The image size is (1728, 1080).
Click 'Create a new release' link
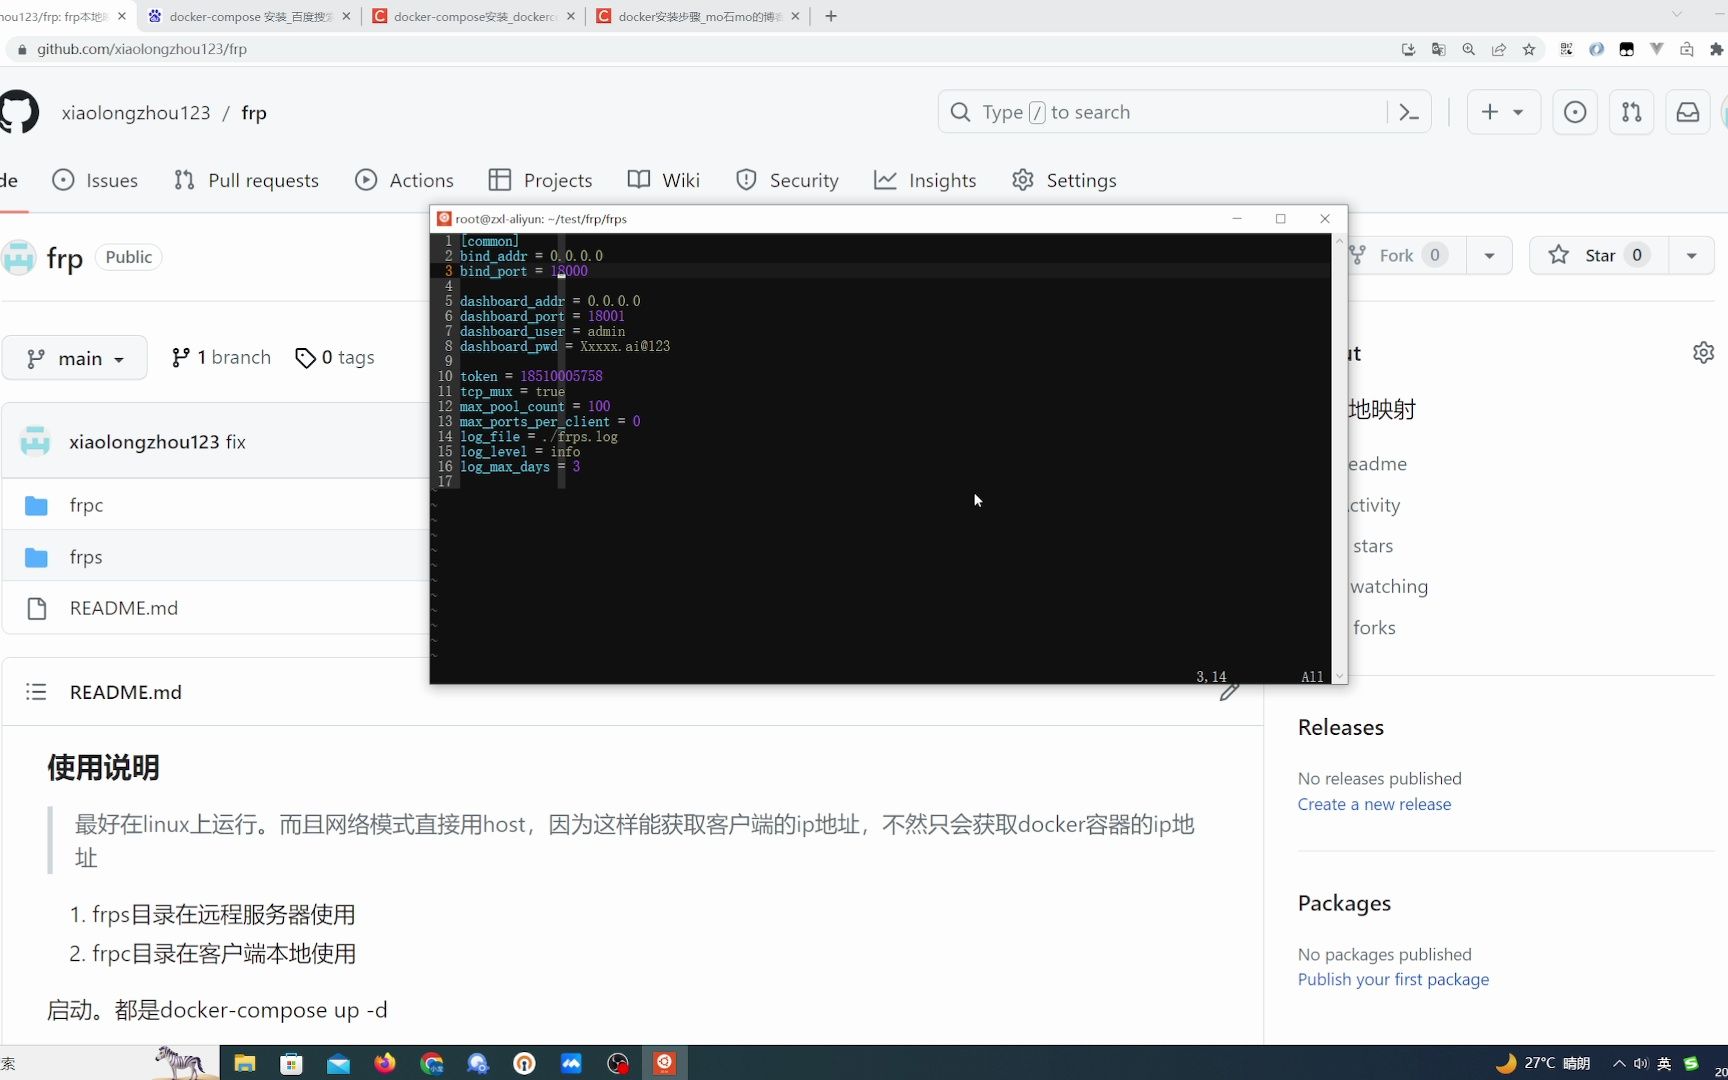[1374, 804]
